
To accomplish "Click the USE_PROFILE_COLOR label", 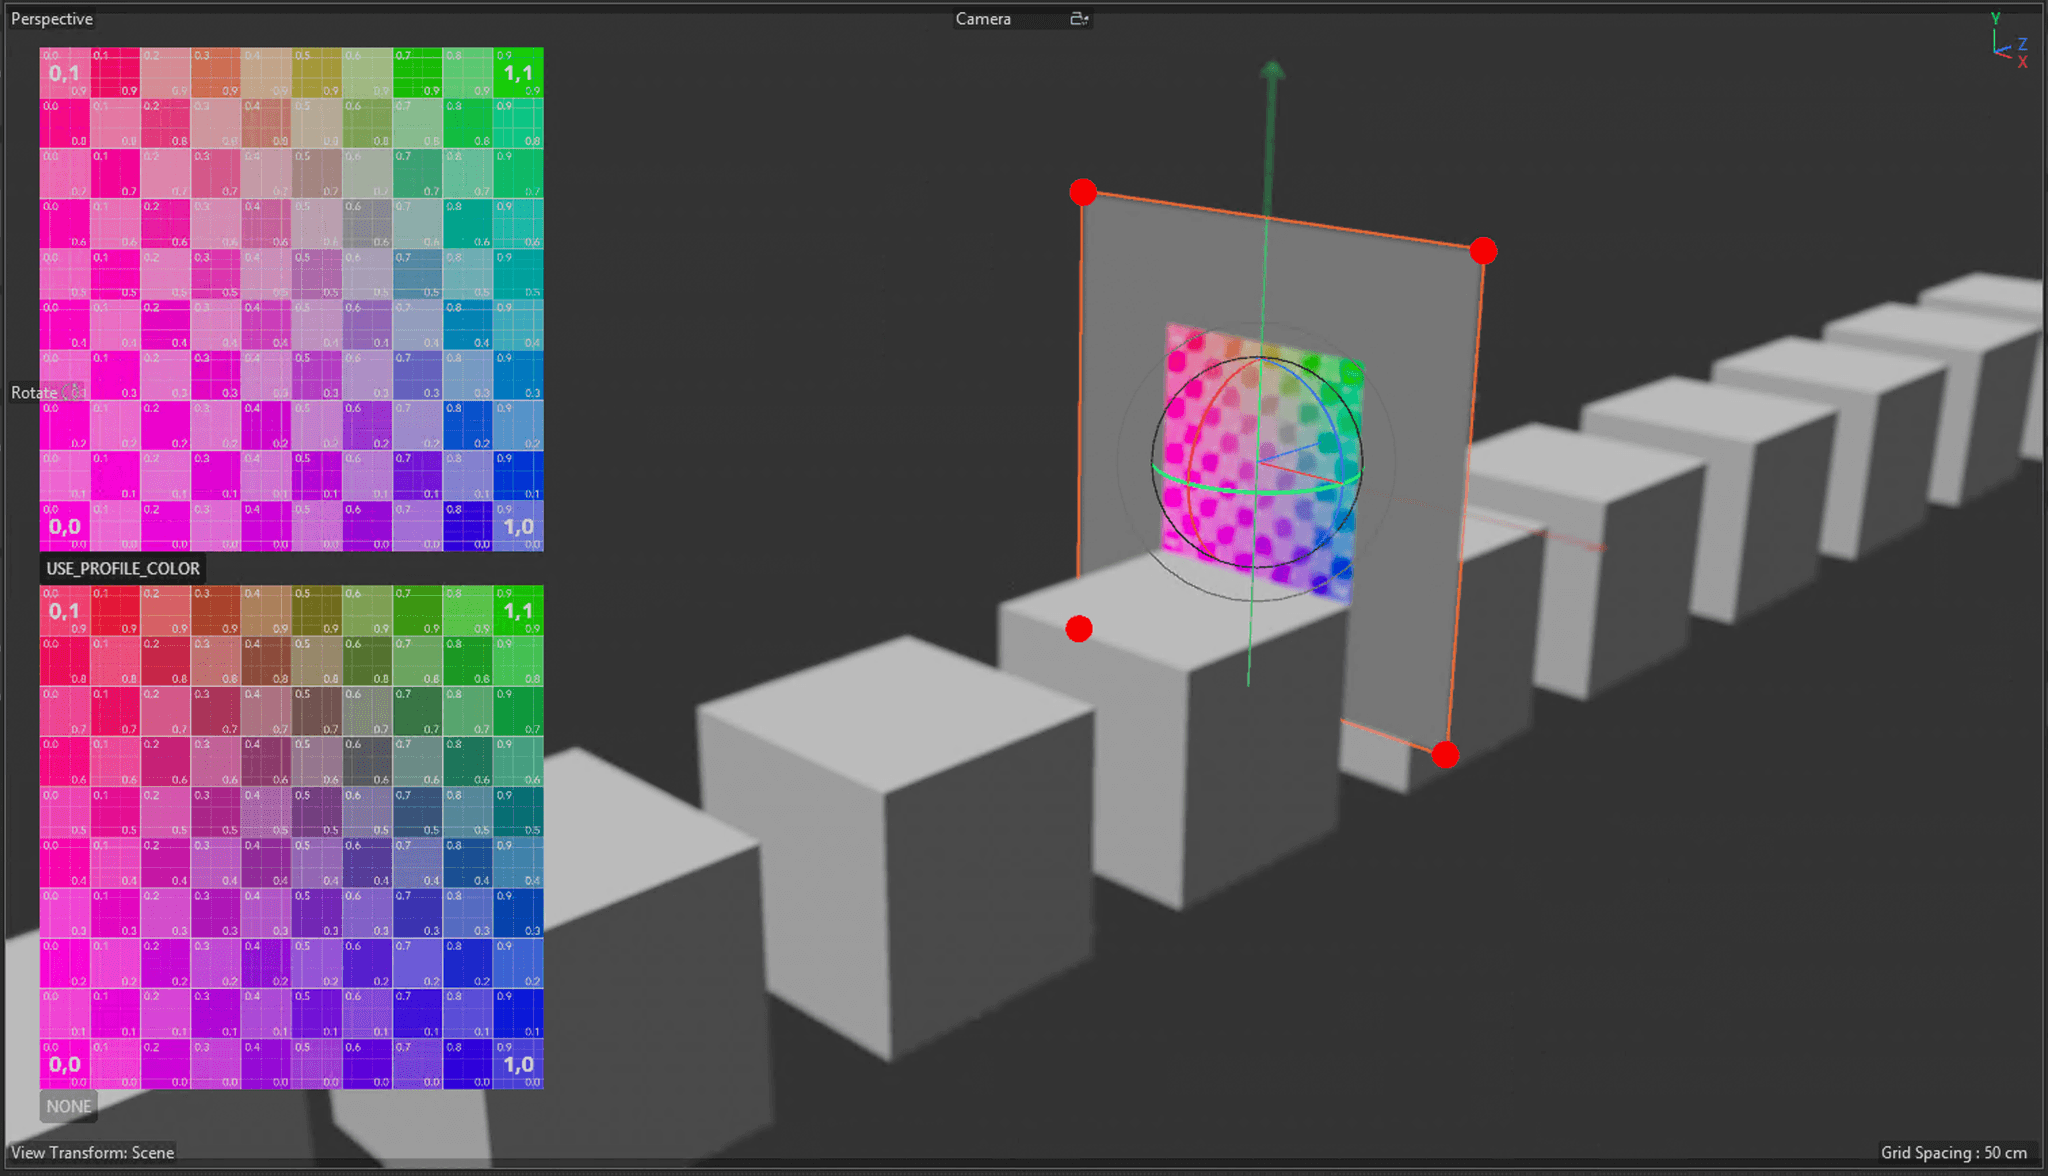I will (123, 568).
